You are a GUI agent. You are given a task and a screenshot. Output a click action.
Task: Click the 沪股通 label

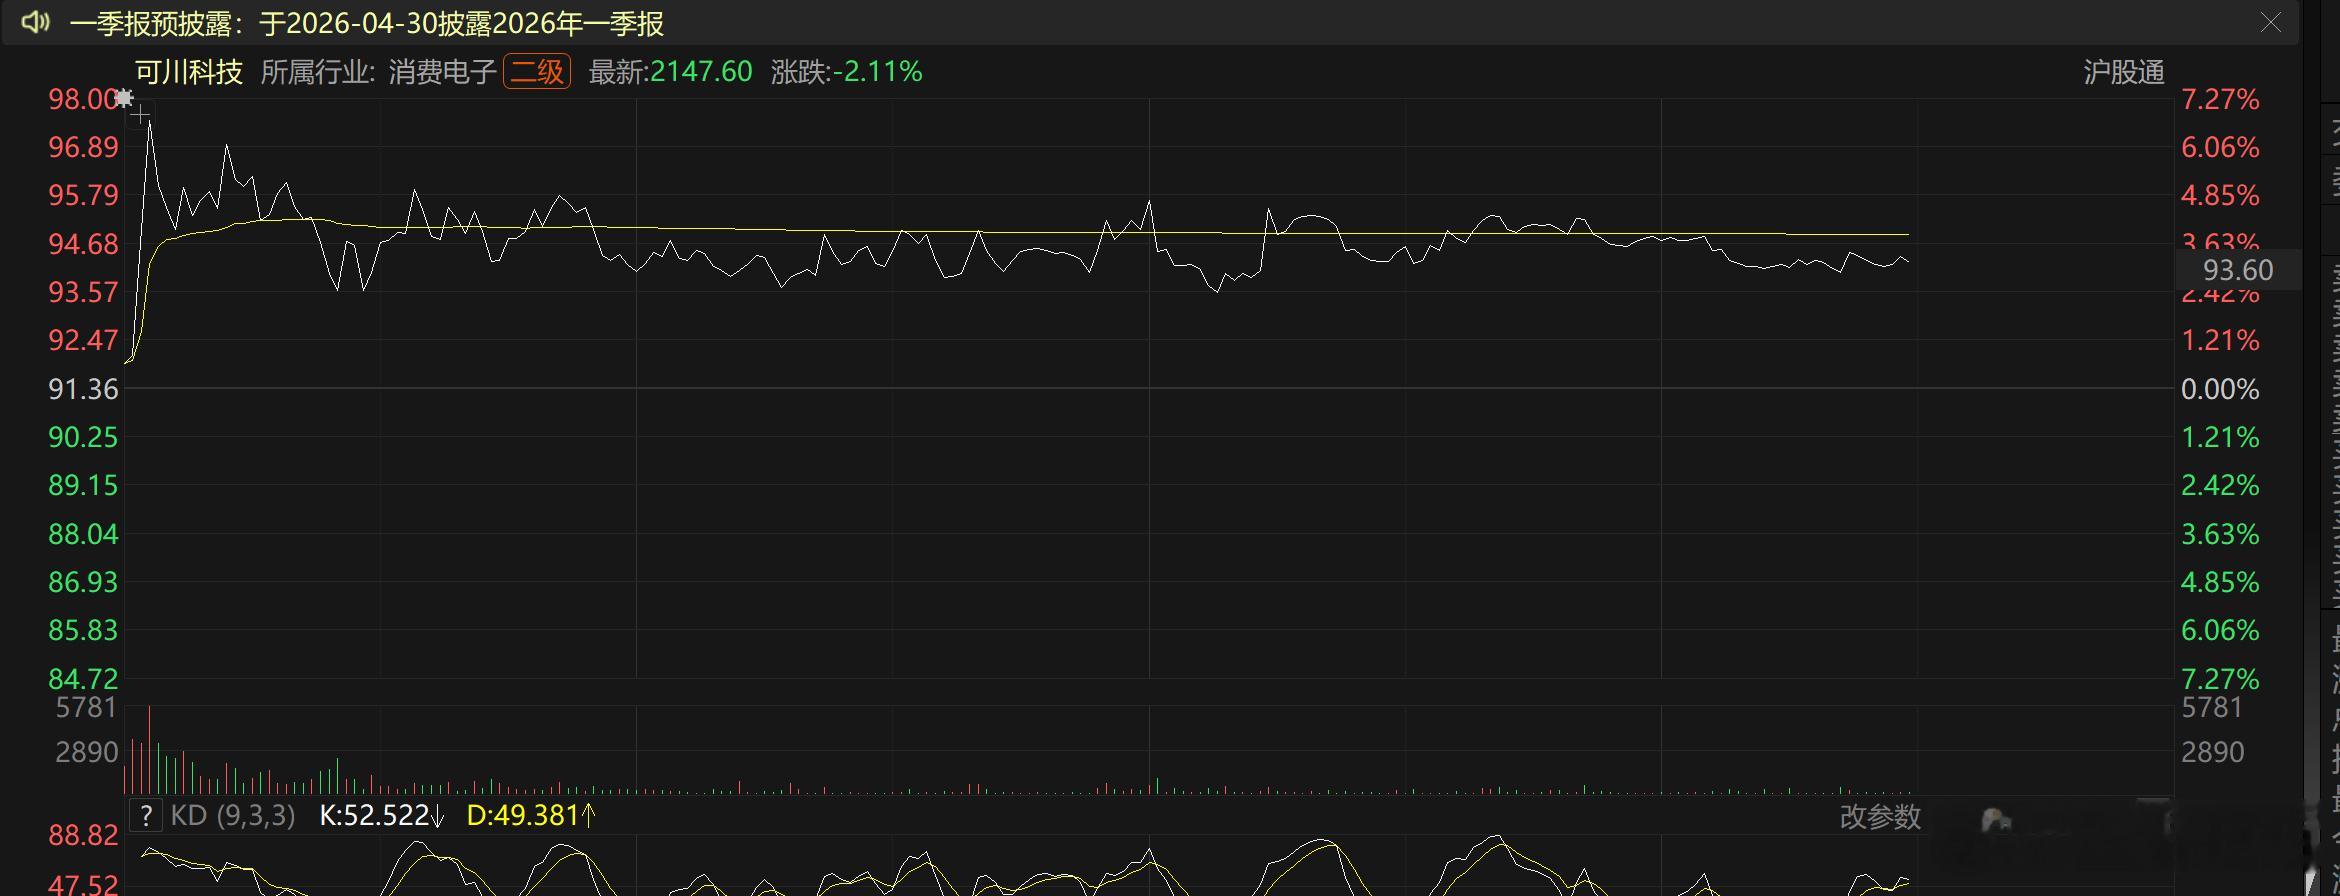(2124, 72)
